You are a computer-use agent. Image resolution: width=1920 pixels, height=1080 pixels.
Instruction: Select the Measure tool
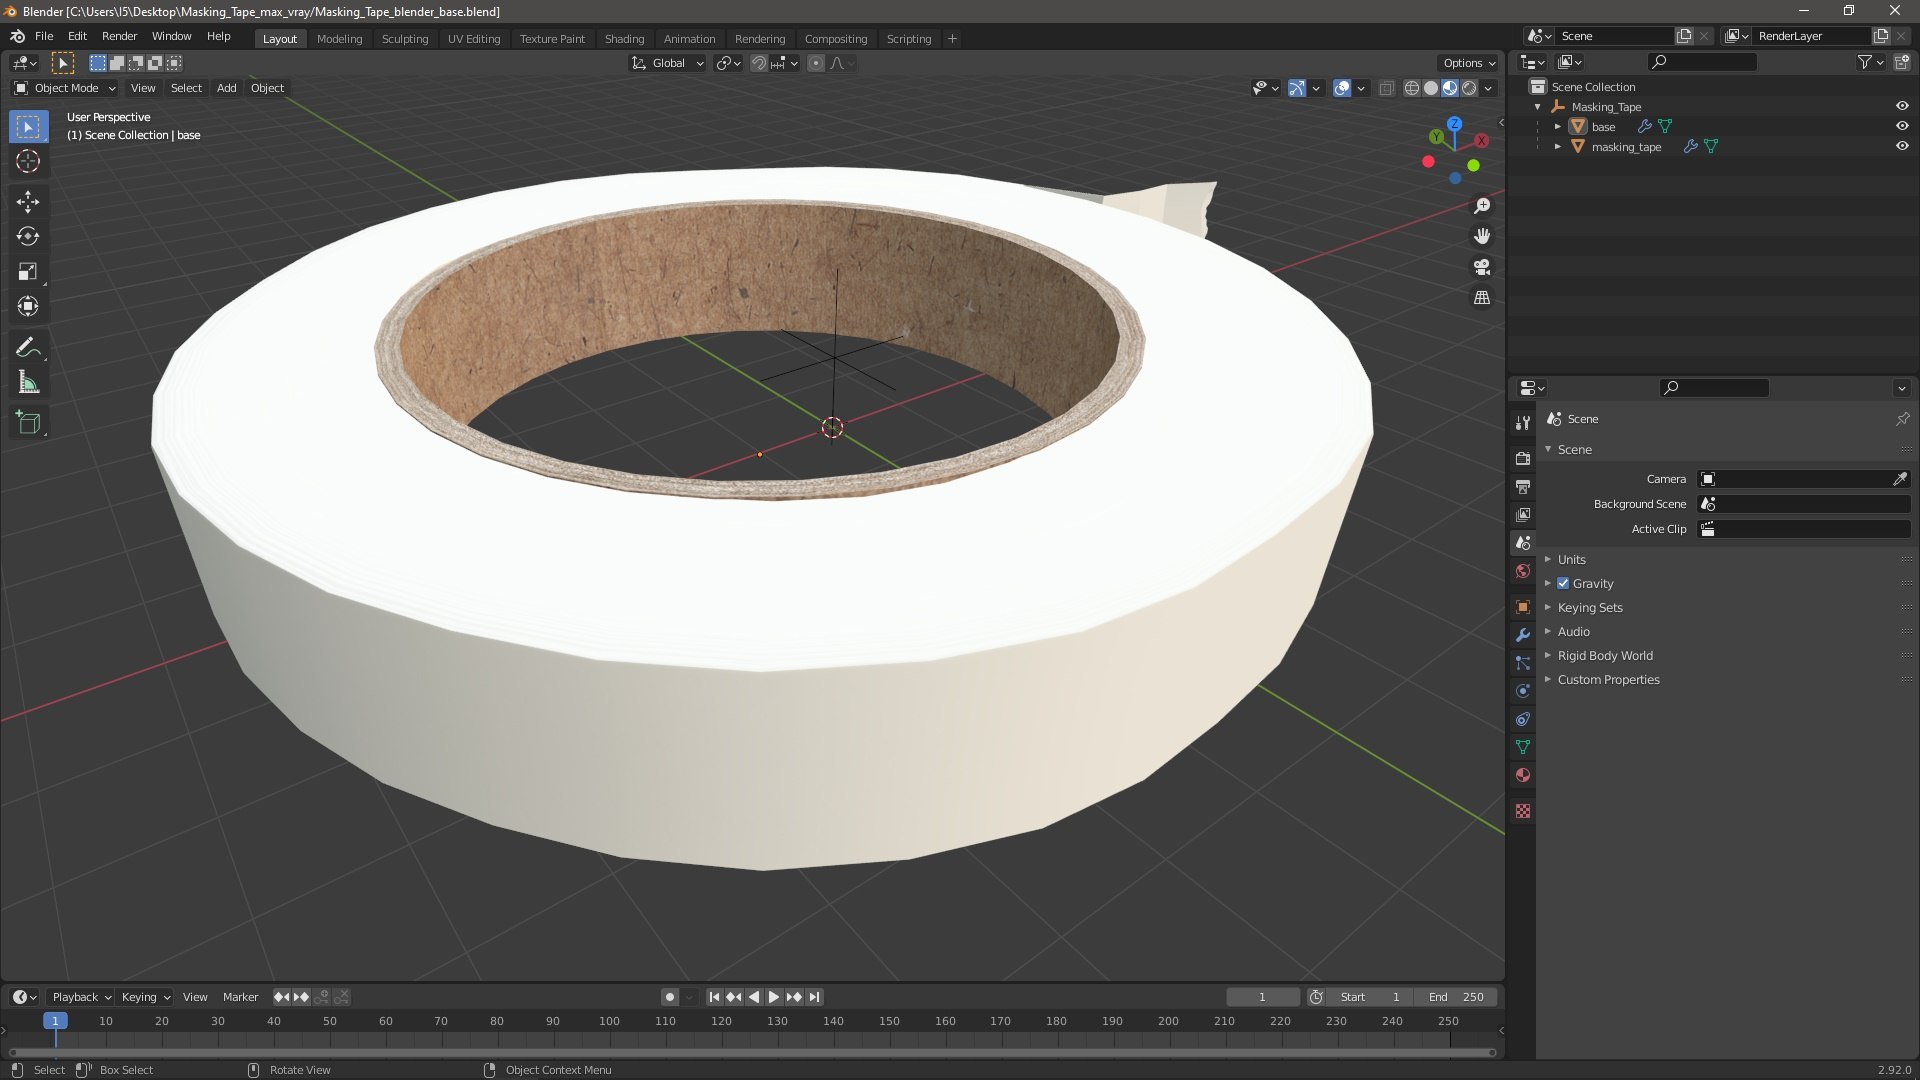pyautogui.click(x=28, y=382)
